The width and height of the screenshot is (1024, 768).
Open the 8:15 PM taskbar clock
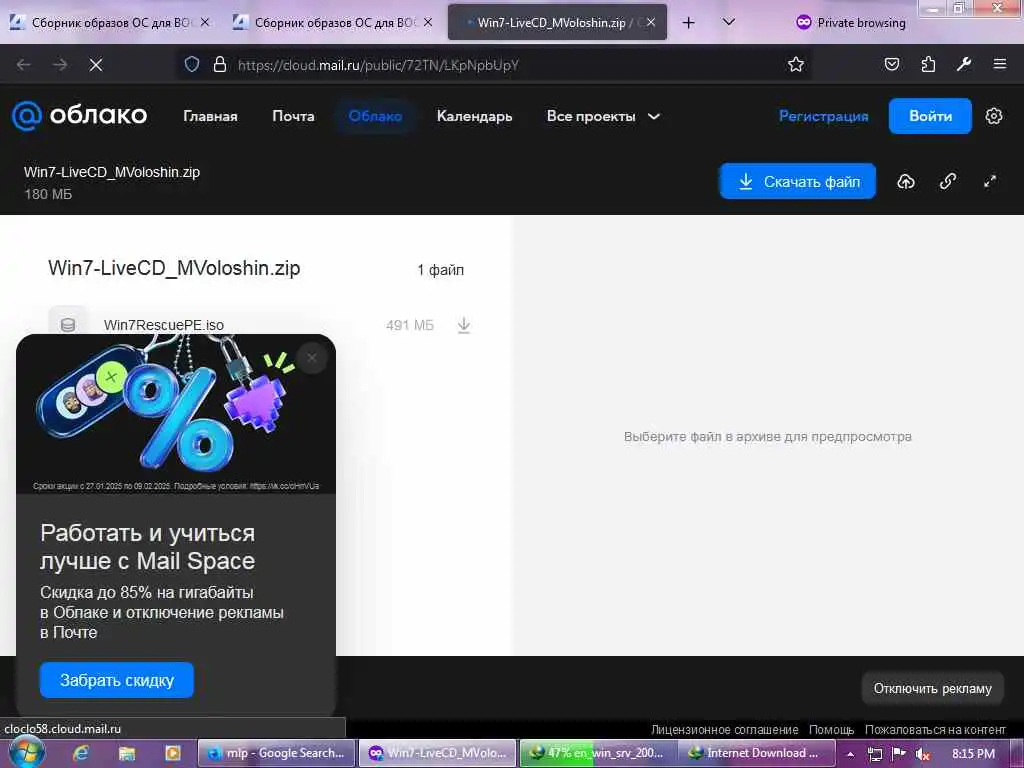point(973,754)
